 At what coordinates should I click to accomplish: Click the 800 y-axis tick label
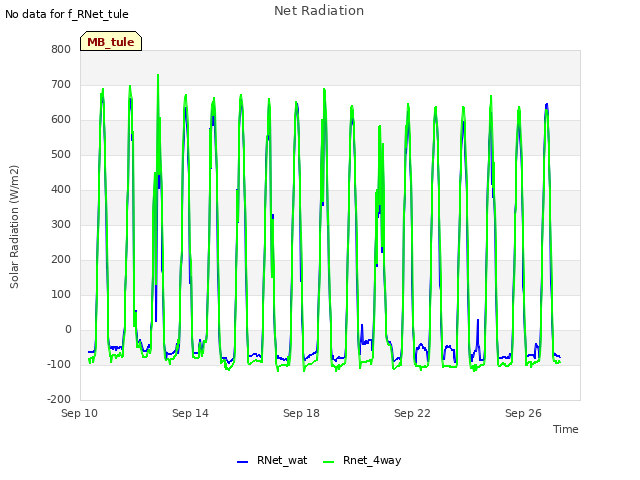61,49
